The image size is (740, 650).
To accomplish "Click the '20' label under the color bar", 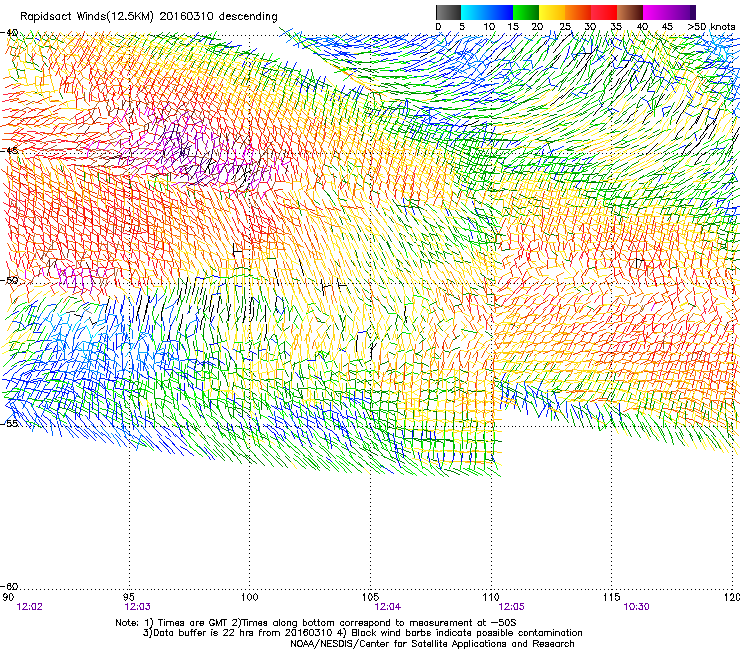I will coord(538,26).
